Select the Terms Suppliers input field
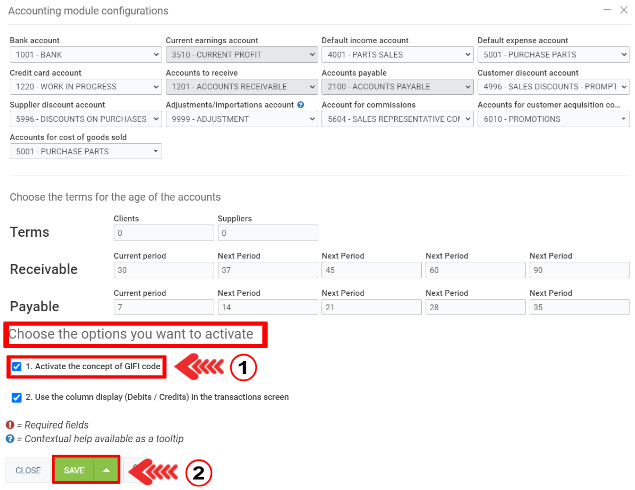This screenshot has width=635, height=490. pos(267,233)
